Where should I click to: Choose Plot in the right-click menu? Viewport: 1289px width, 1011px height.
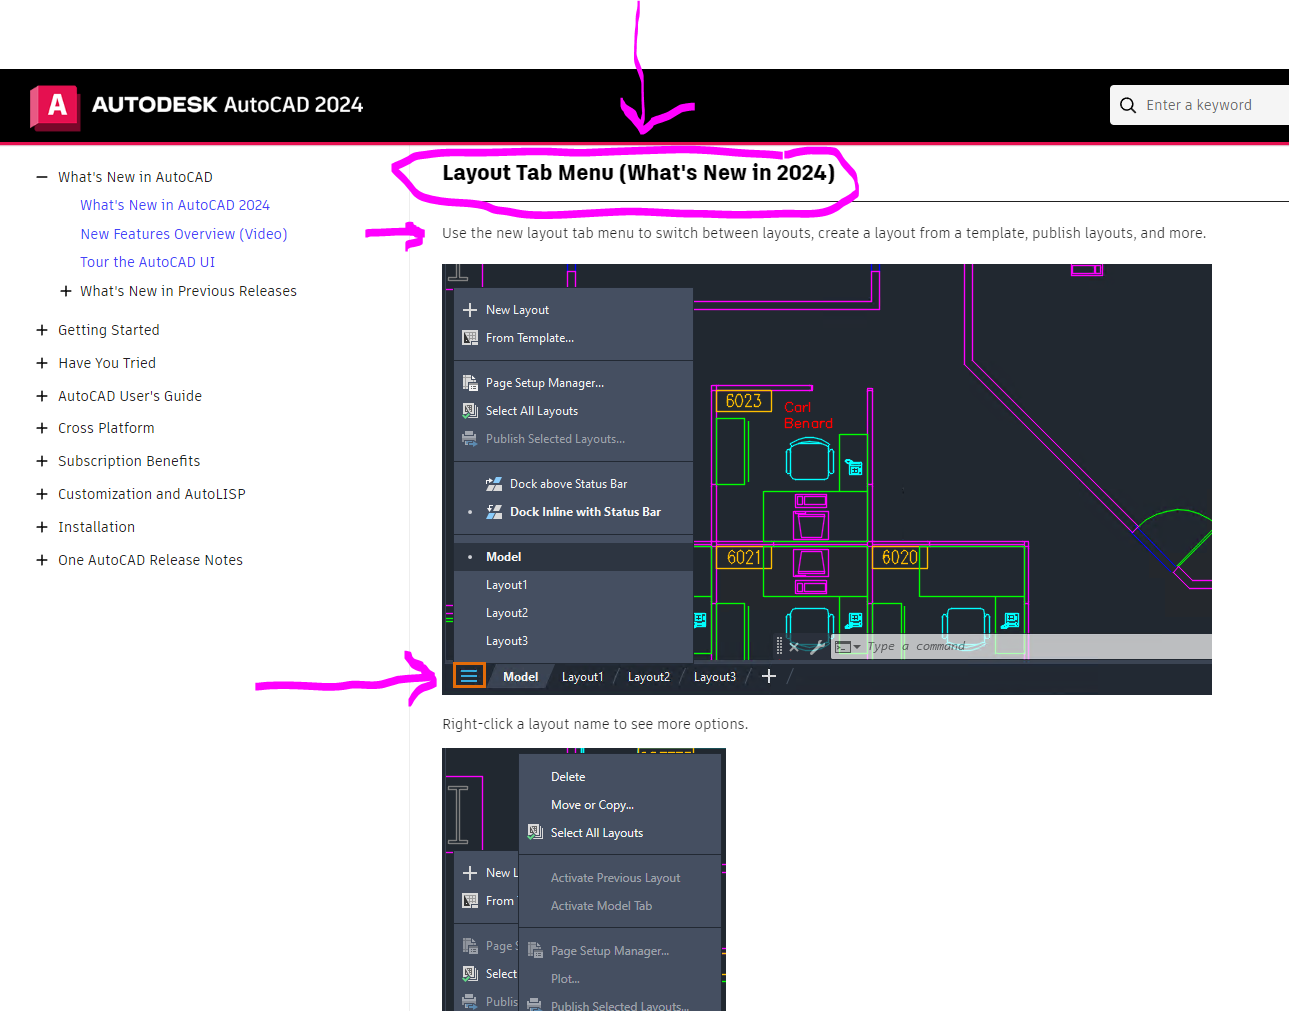(x=620, y=979)
